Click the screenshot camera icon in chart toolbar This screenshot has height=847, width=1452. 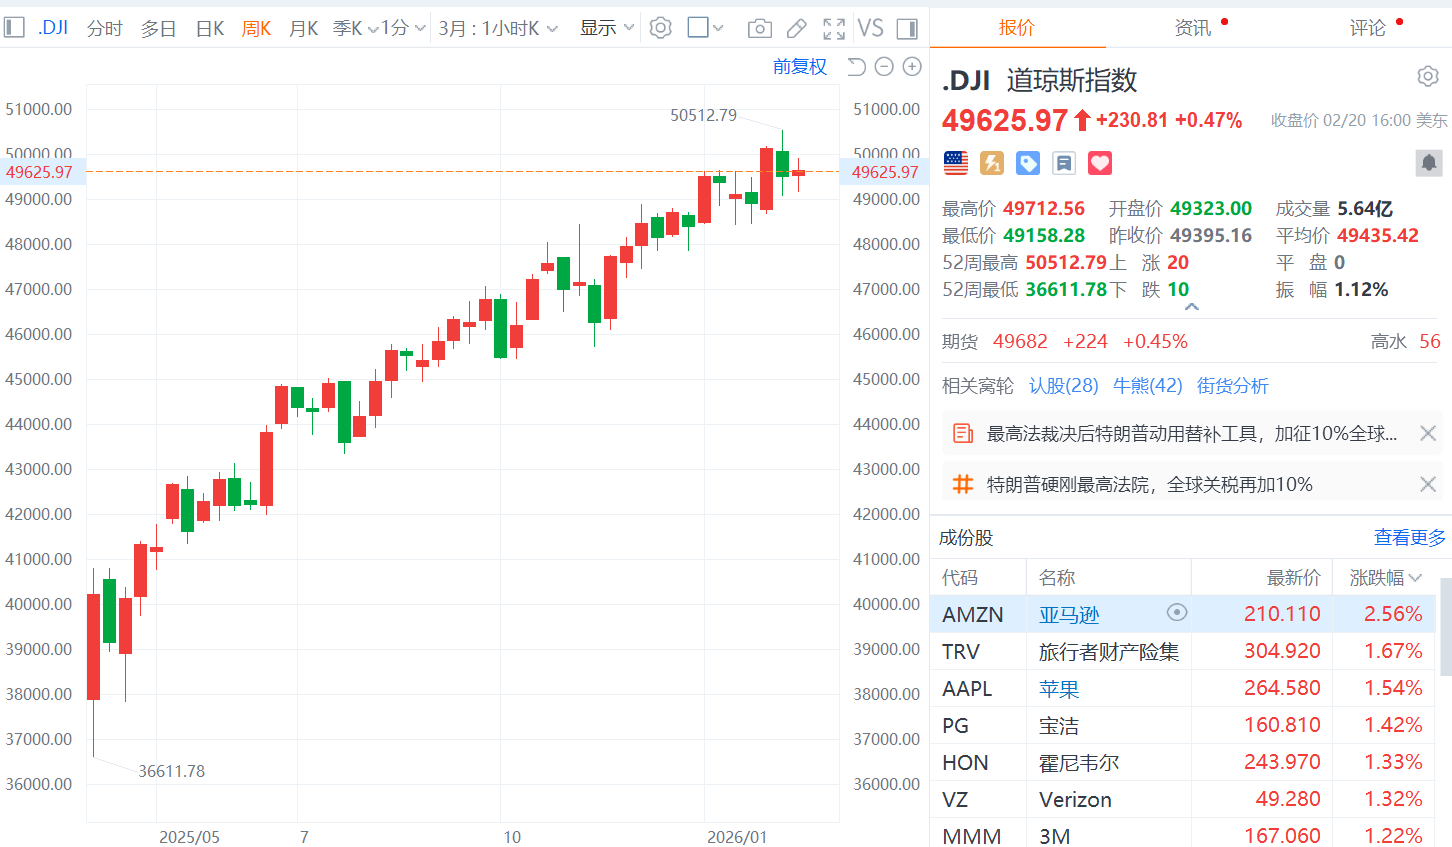coord(759,28)
